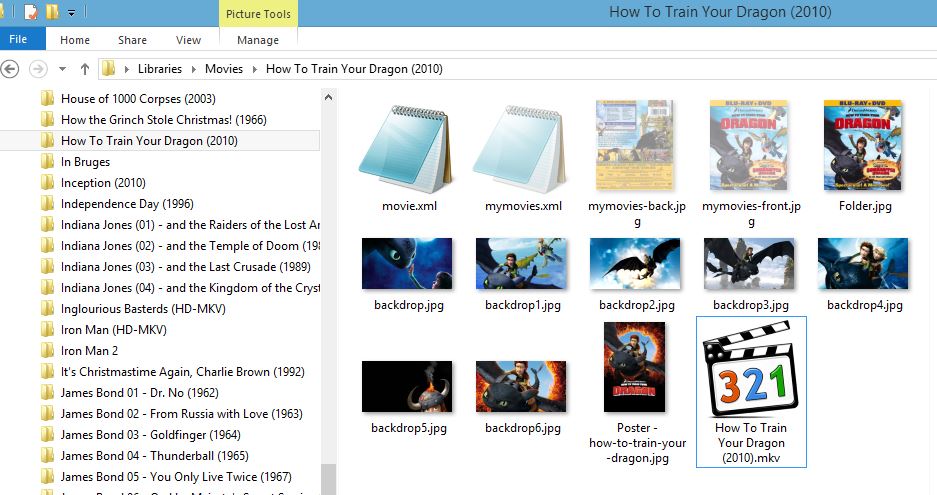937x495 pixels.
Task: Open the Manage ribbon tab
Action: [x=258, y=40]
